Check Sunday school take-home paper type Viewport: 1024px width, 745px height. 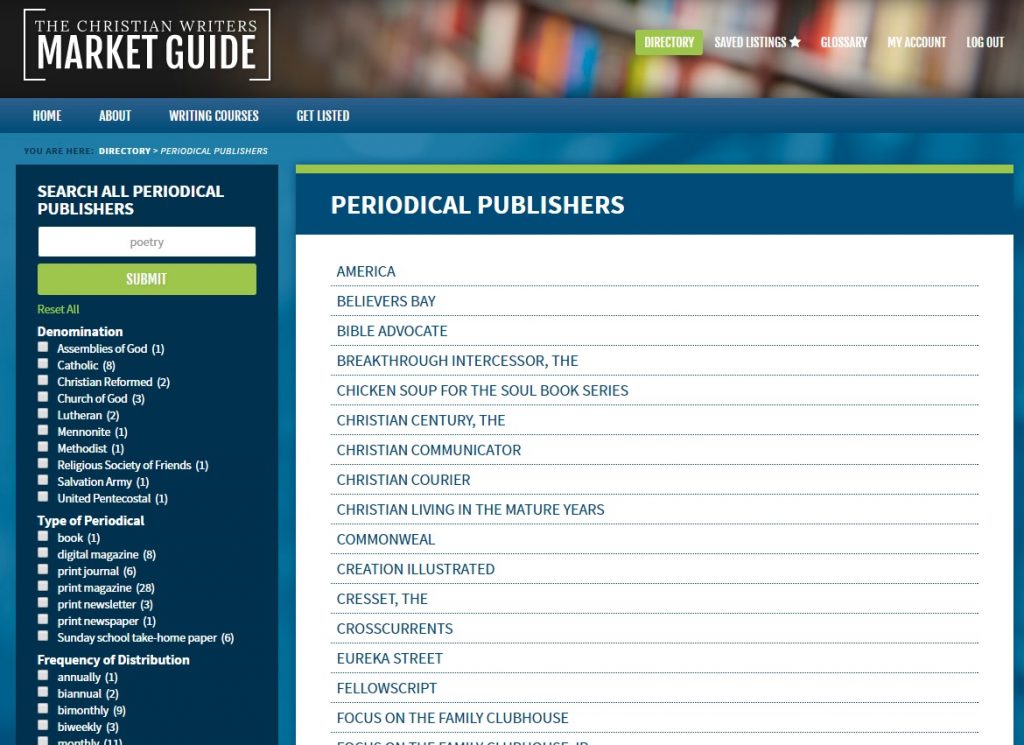(43, 636)
